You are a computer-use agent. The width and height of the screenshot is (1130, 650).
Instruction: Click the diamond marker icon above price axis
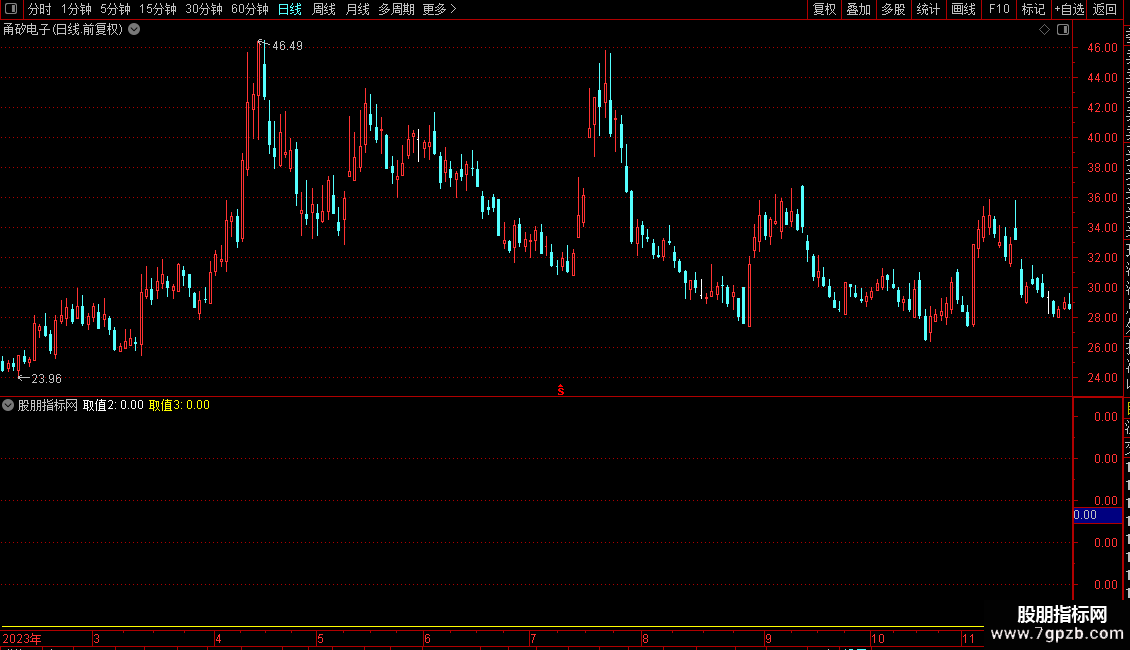click(1044, 30)
